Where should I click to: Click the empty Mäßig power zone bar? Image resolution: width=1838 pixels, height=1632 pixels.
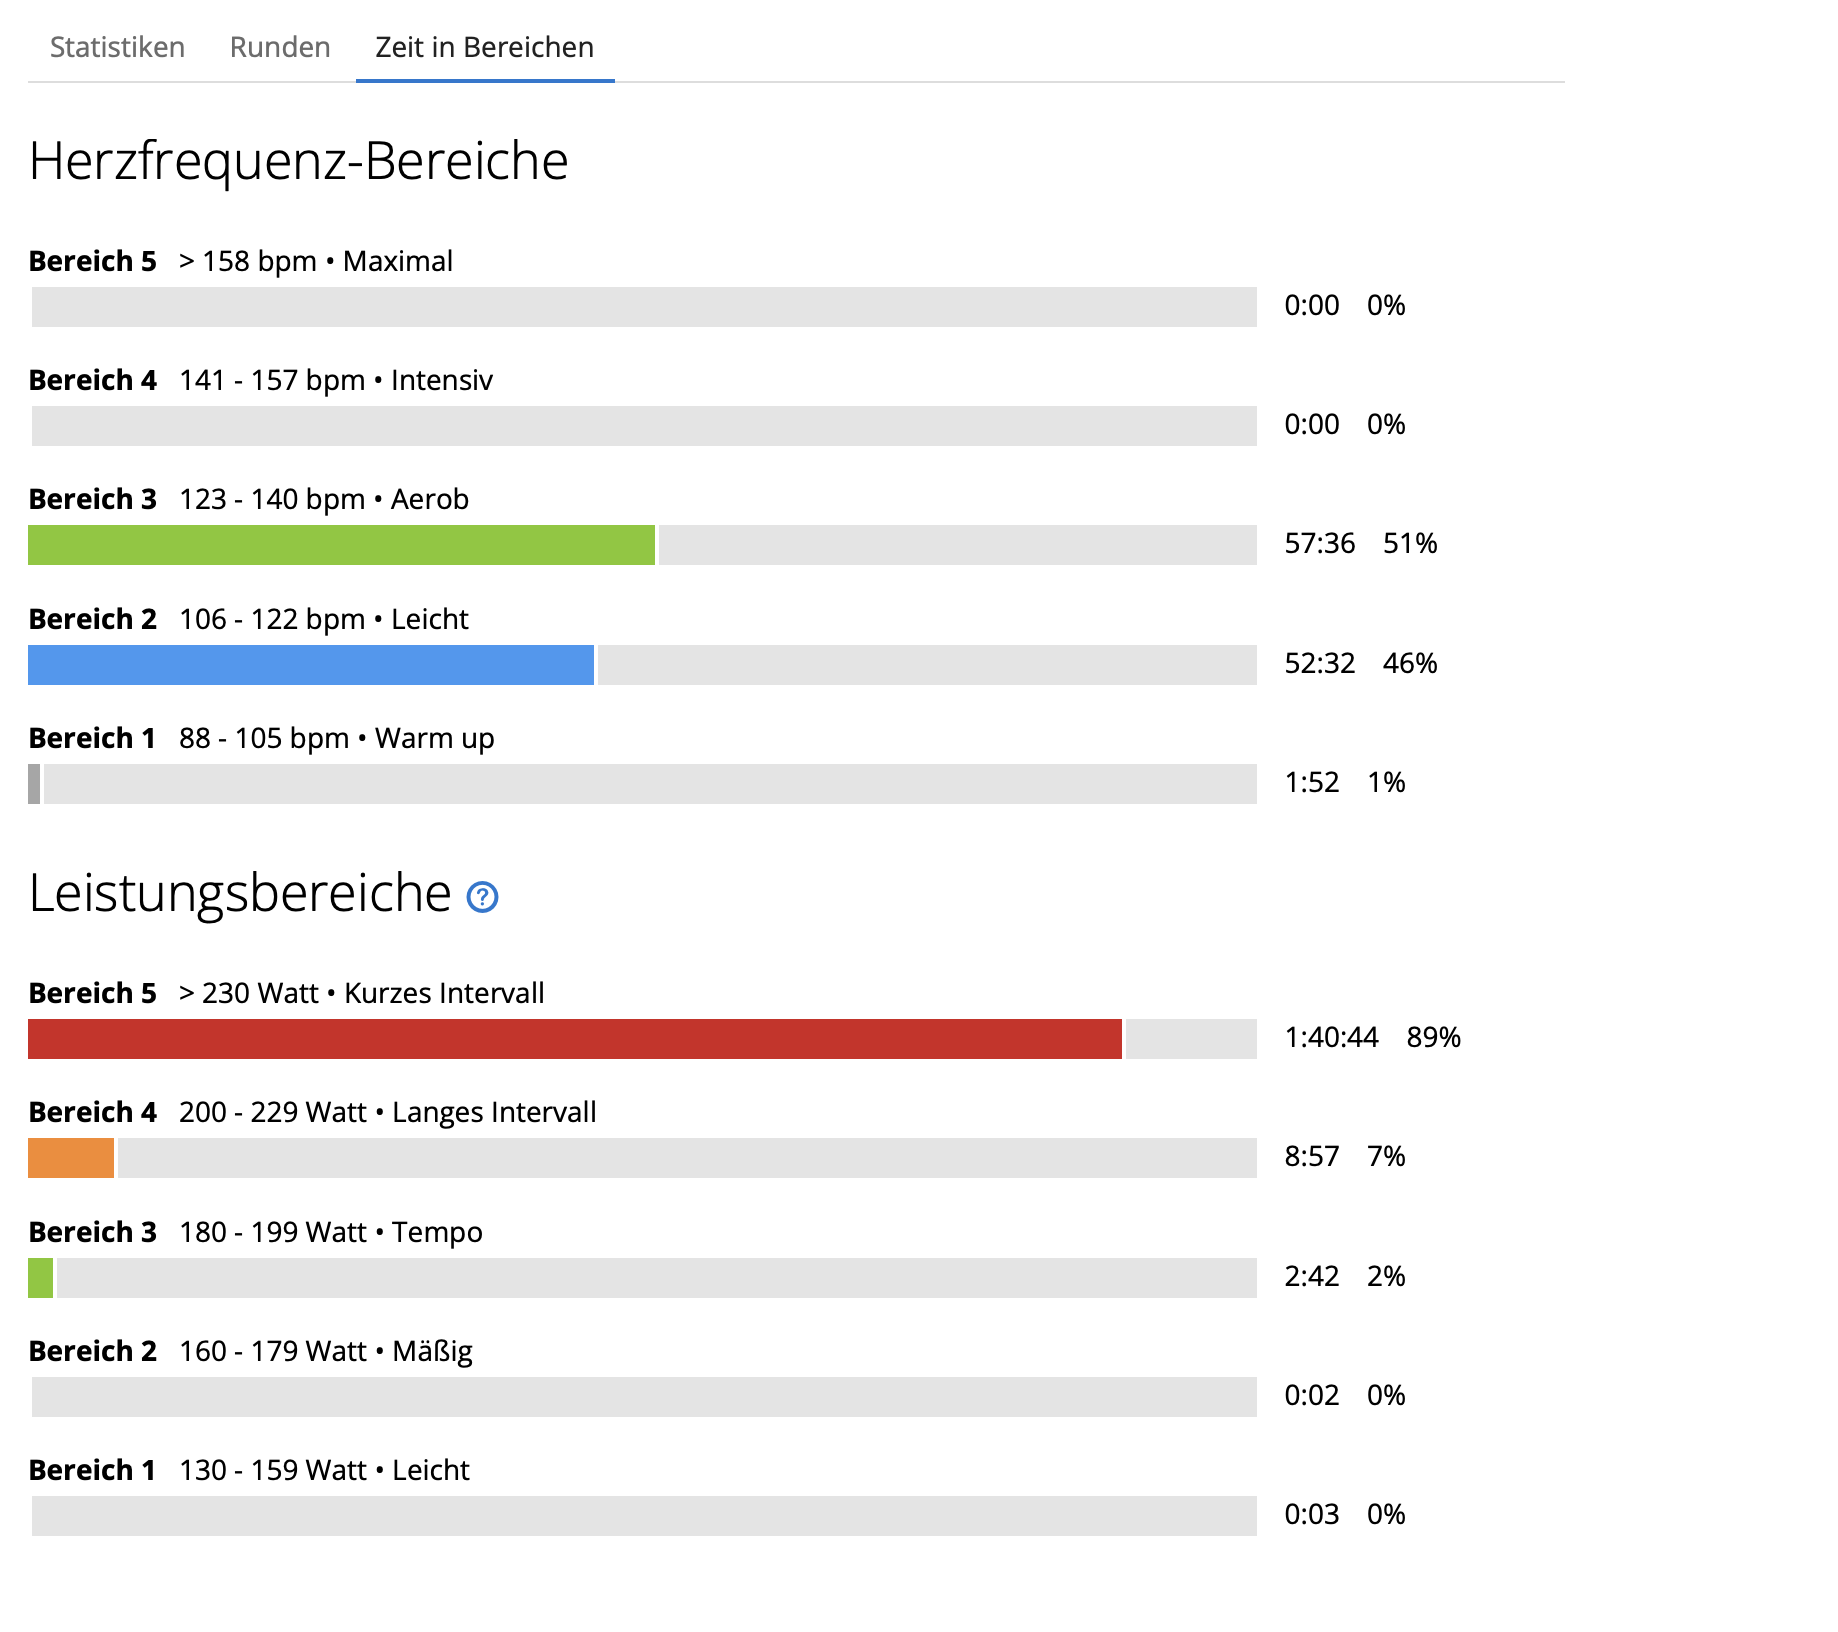pos(644,1397)
